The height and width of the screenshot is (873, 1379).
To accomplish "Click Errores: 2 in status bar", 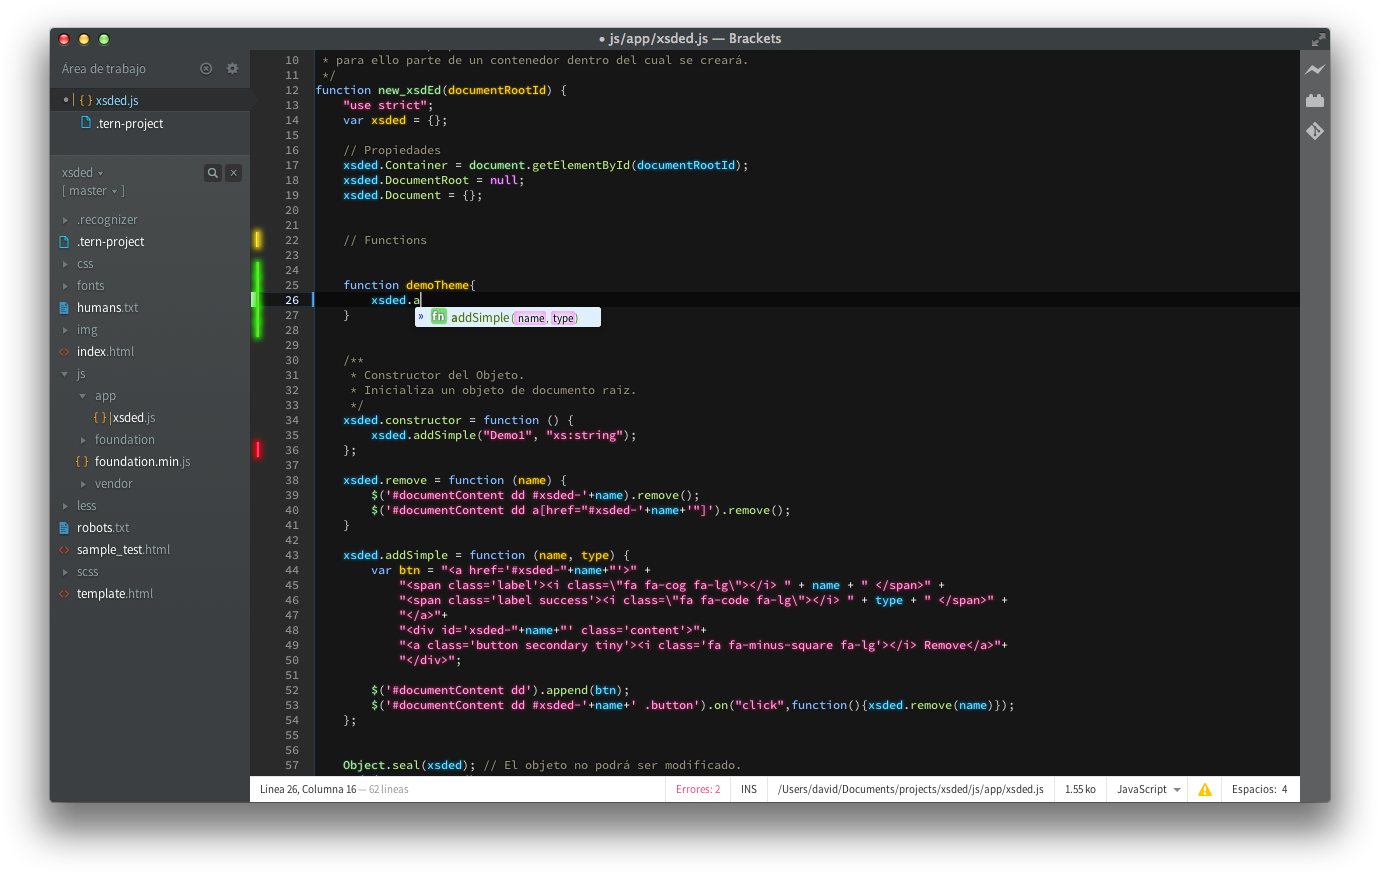I will click(698, 789).
